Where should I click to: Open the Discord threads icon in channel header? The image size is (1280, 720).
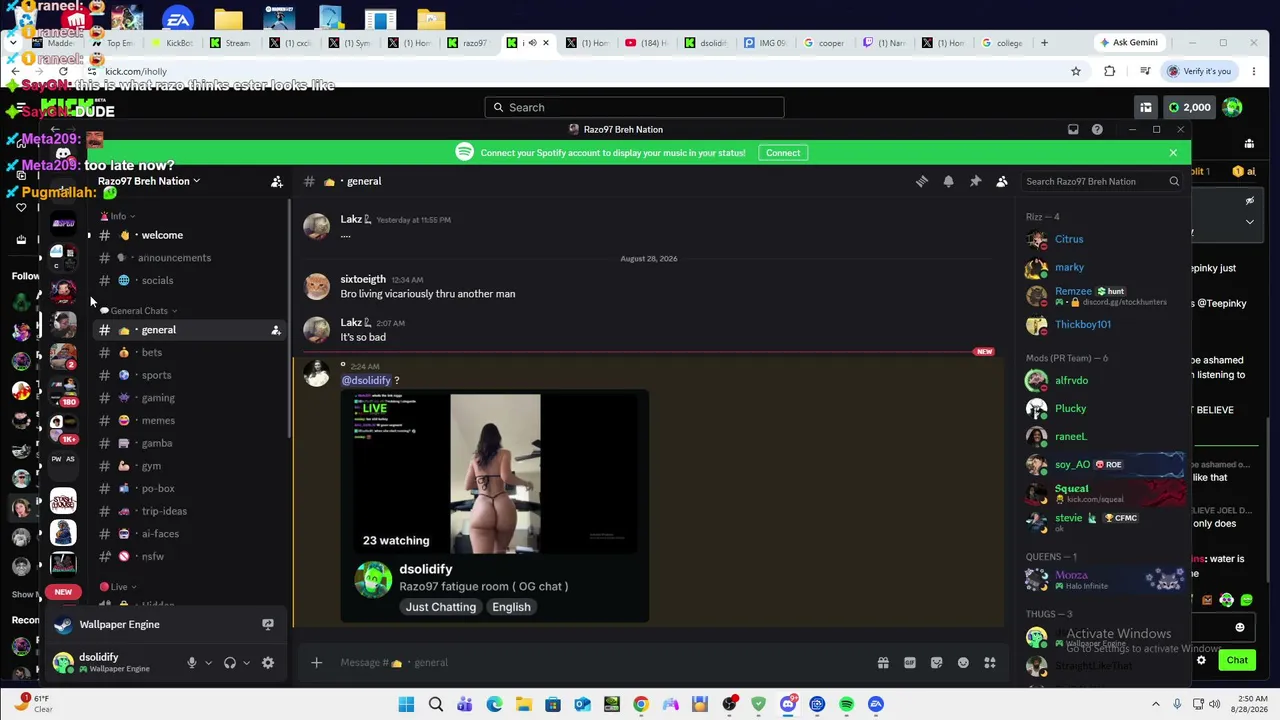[922, 181]
